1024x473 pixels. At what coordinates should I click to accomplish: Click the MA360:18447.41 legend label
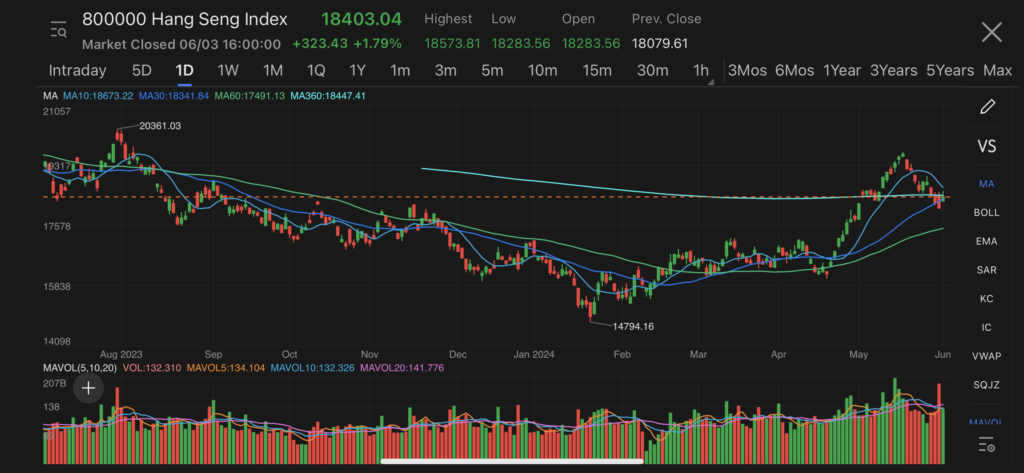pos(328,96)
